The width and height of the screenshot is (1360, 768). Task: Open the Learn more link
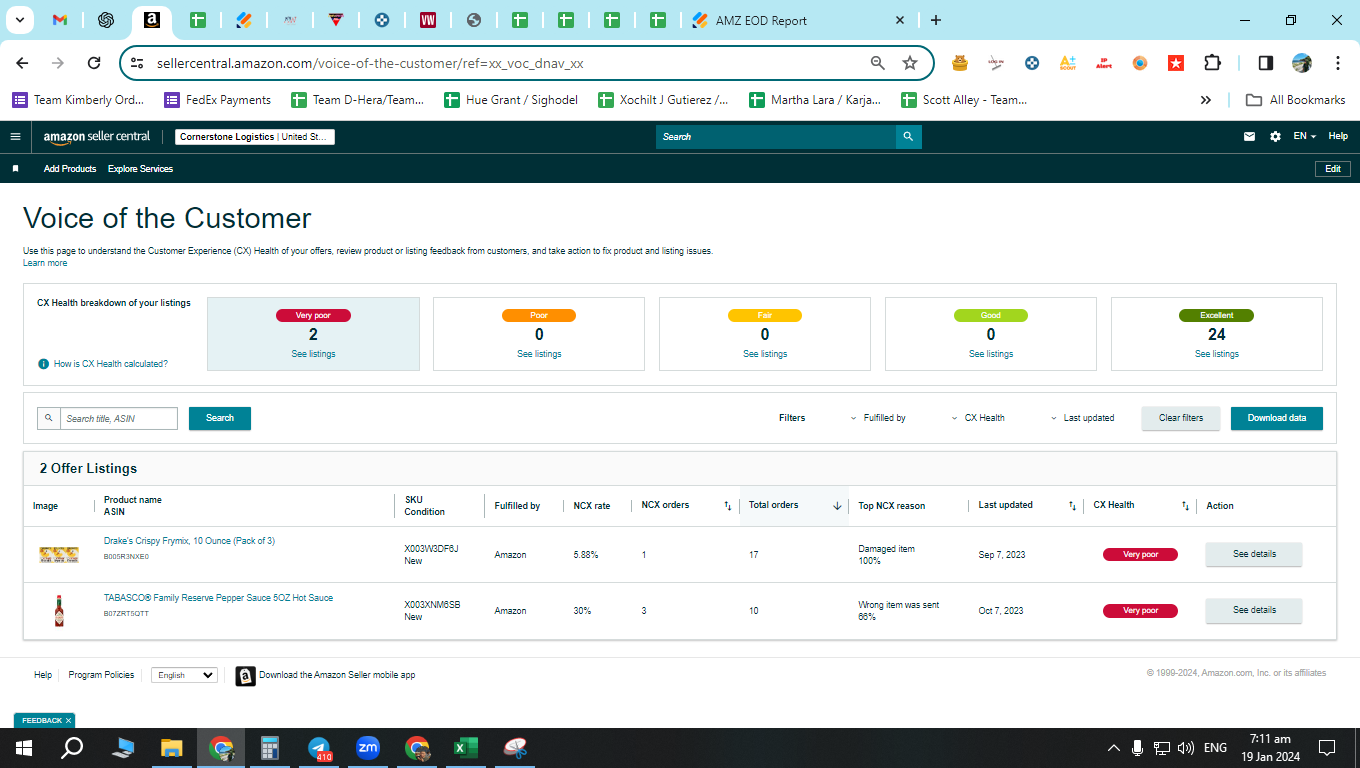(45, 263)
